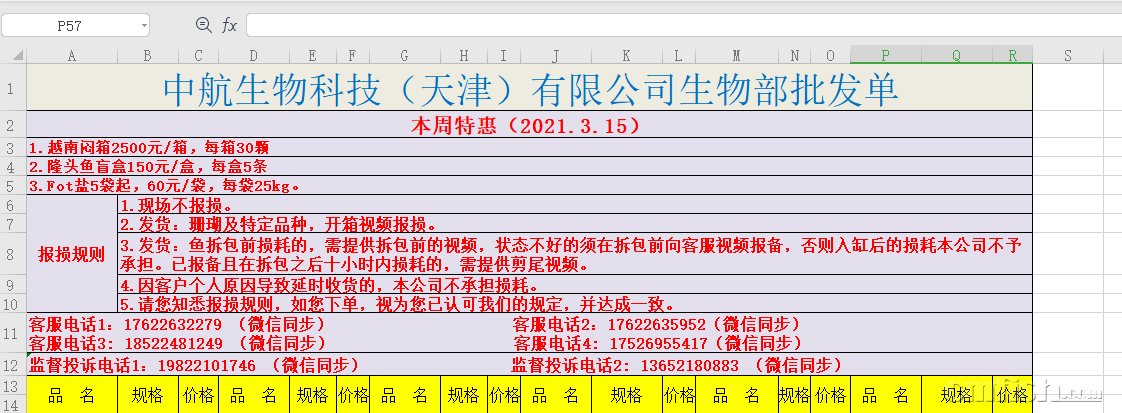Click into the formula bar input field

pyautogui.click(x=683, y=26)
